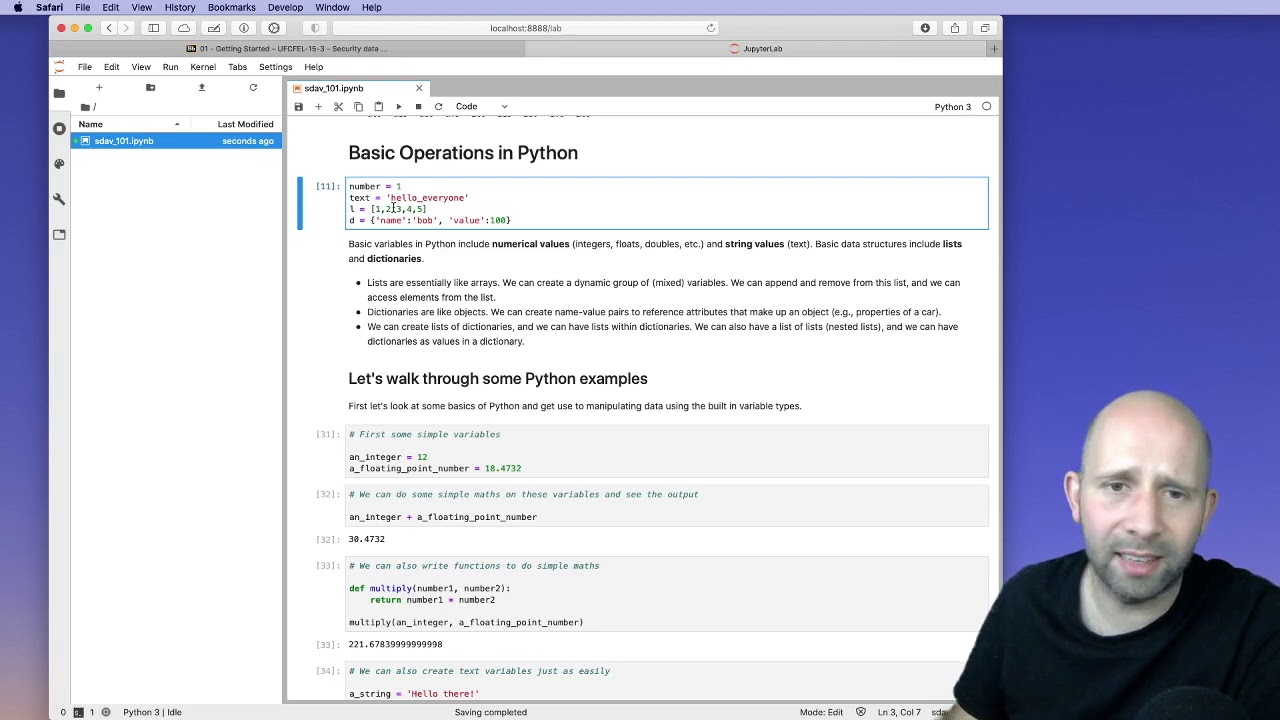Open the notebook tools wrench tab
The image size is (1280, 720).
point(59,199)
